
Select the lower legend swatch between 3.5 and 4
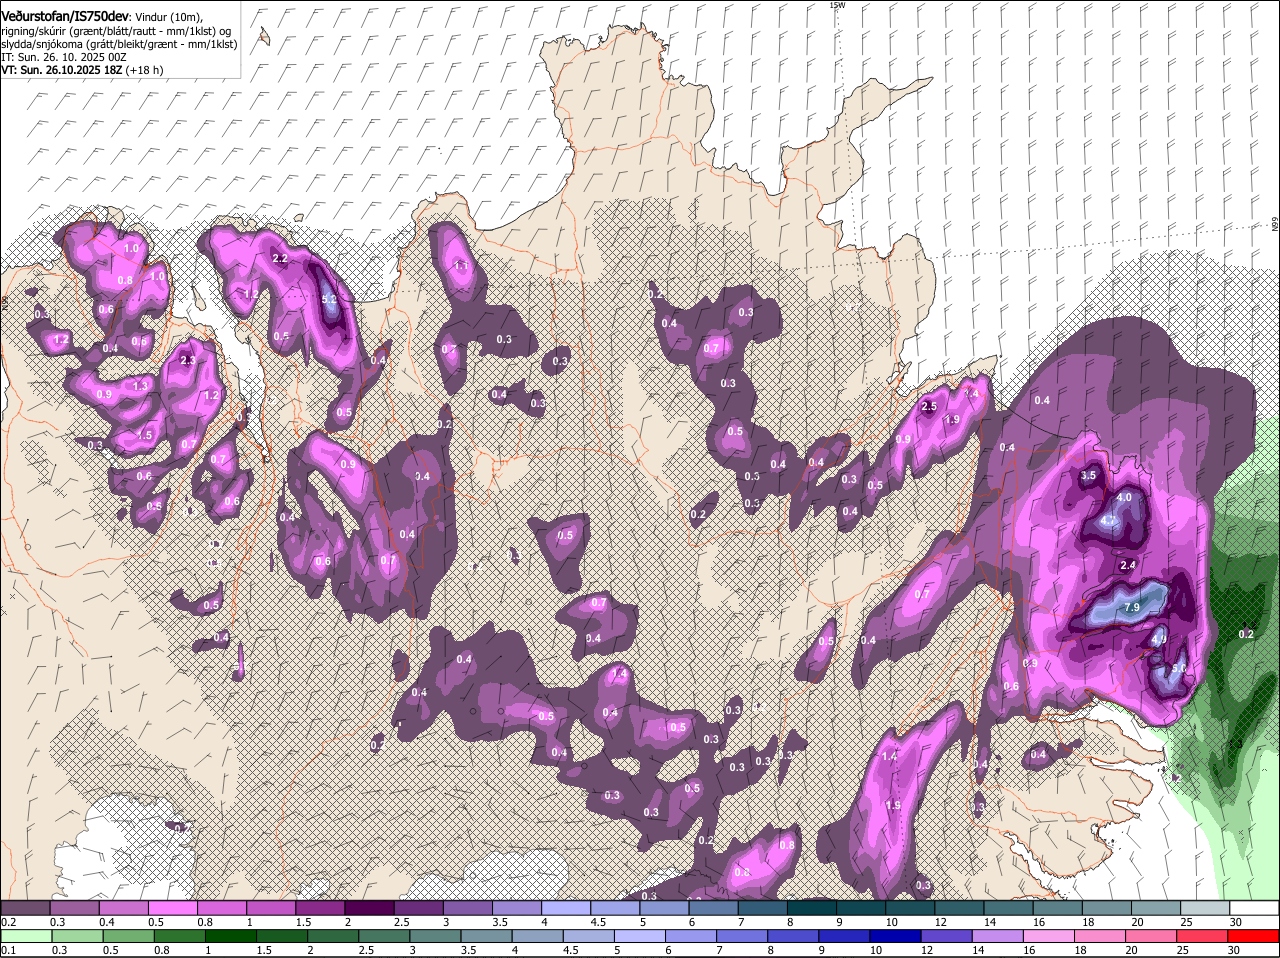click(487, 935)
